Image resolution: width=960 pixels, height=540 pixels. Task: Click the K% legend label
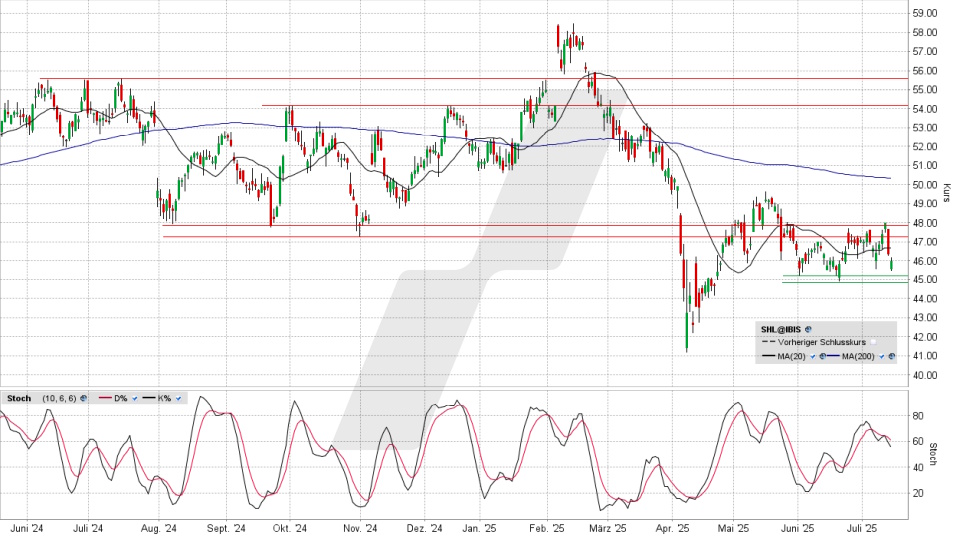tap(164, 399)
